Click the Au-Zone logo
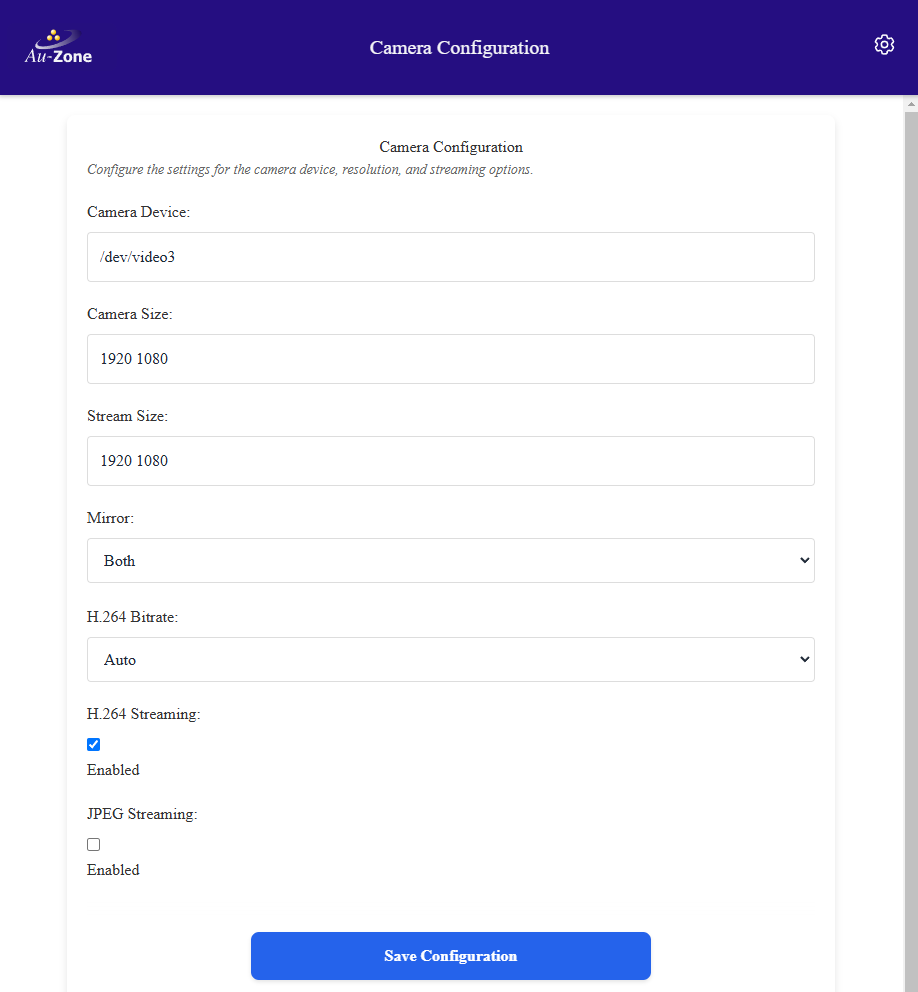 tap(57, 45)
